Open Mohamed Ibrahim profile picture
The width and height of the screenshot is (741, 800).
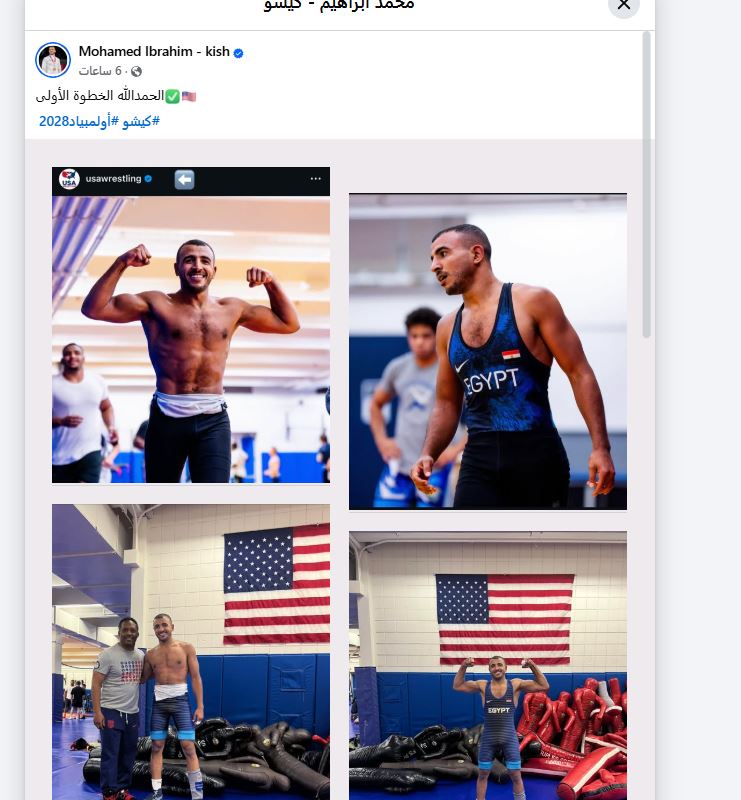[53, 60]
